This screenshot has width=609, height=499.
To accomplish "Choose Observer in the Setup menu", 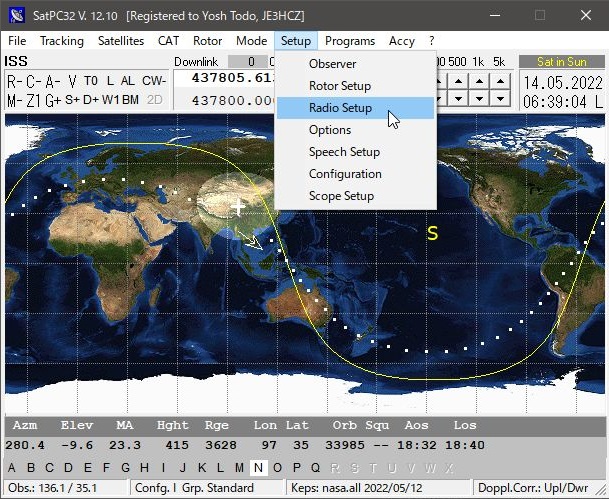I will click(332, 64).
